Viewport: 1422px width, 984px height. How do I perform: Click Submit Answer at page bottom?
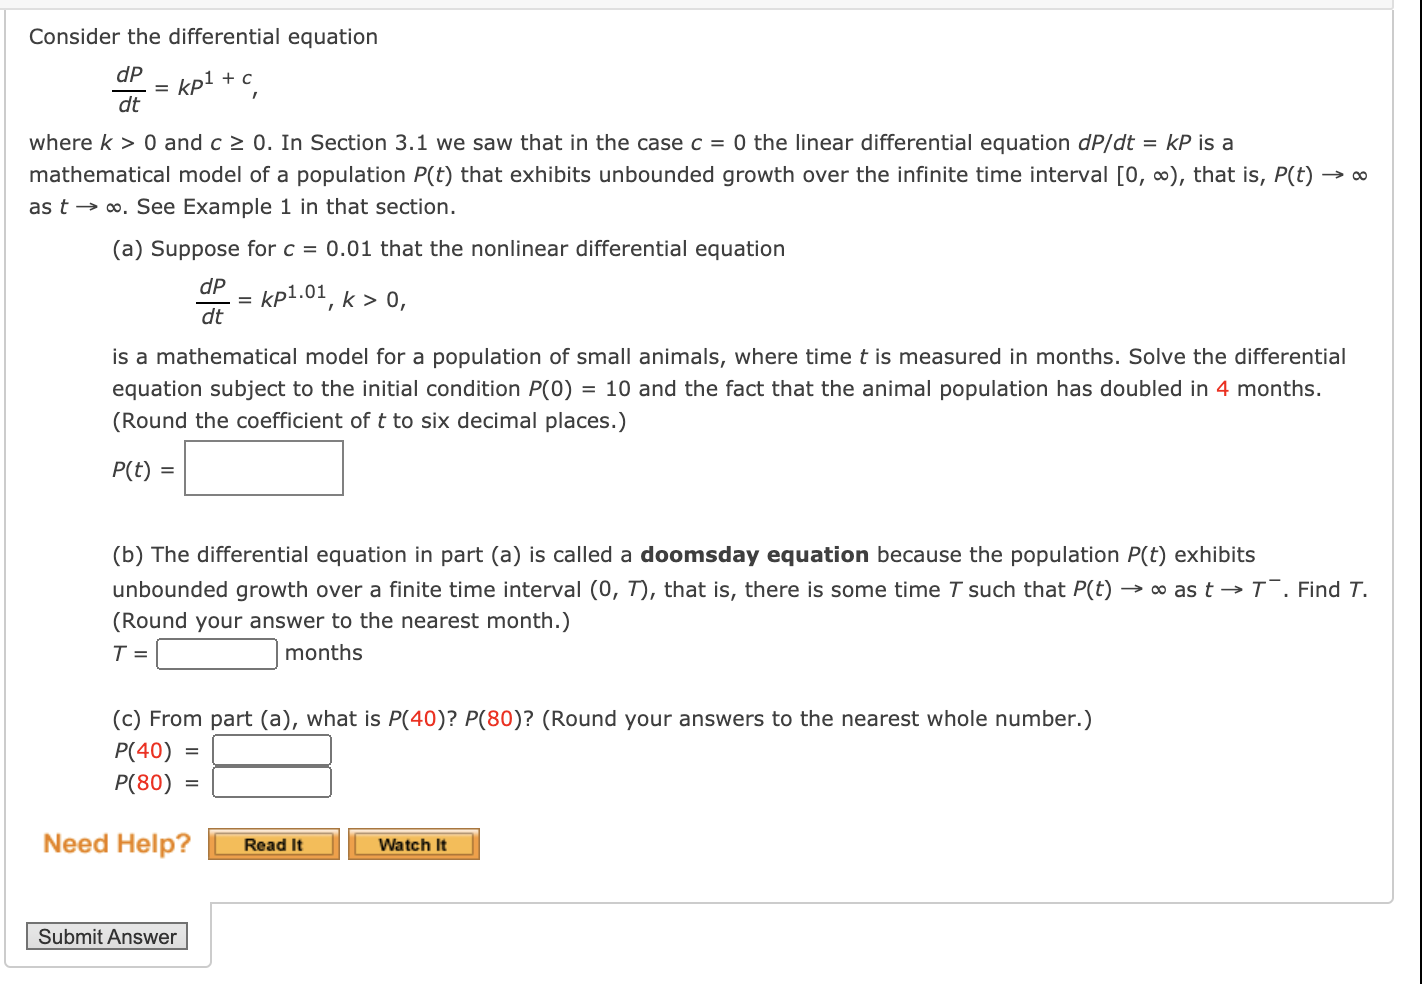107,936
